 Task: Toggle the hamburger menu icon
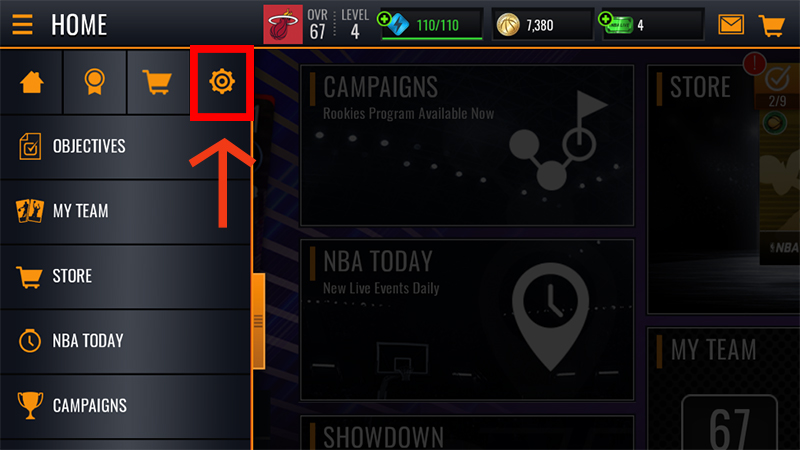tap(22, 24)
